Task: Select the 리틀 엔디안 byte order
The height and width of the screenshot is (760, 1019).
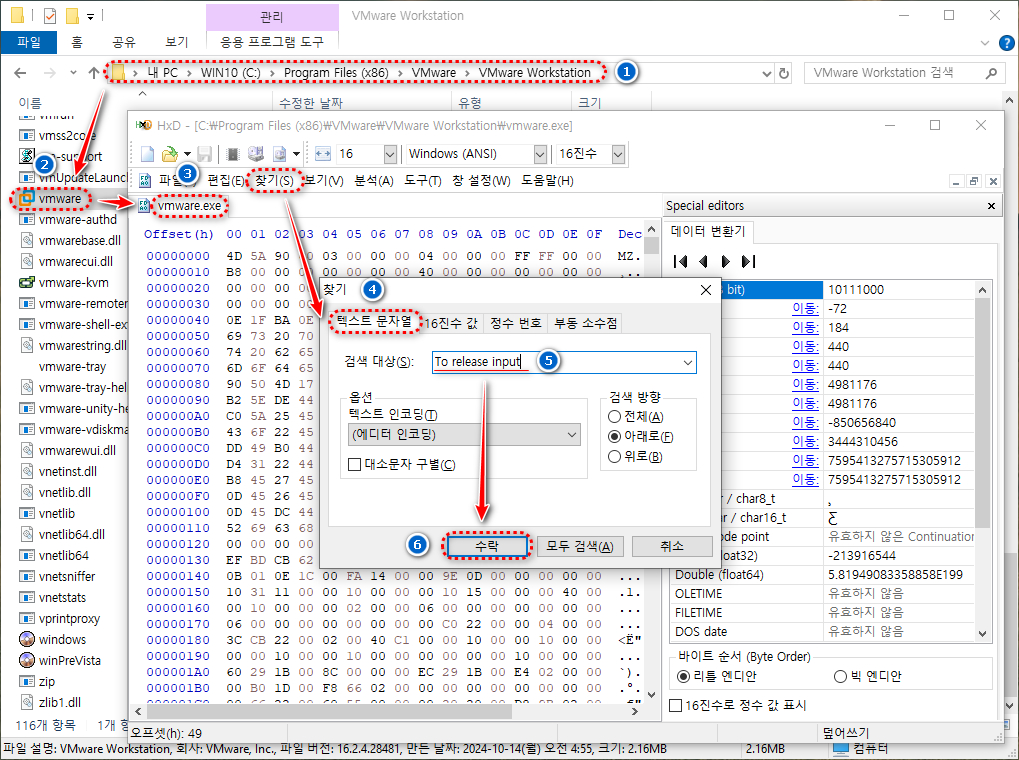Action: (683, 677)
